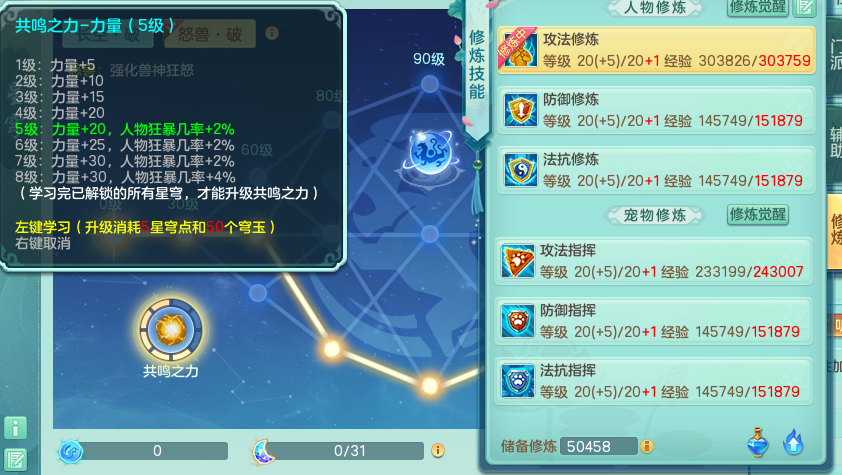Click the 防御修炼 shield icon
842x475 pixels.
tap(520, 111)
